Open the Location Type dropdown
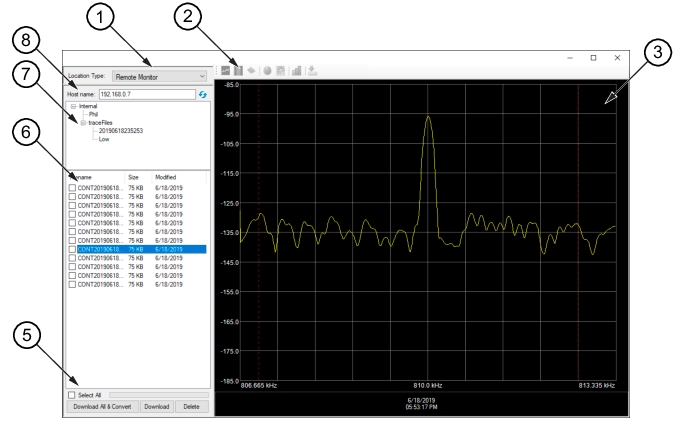Screen dimensions: 689x432 tap(160, 75)
